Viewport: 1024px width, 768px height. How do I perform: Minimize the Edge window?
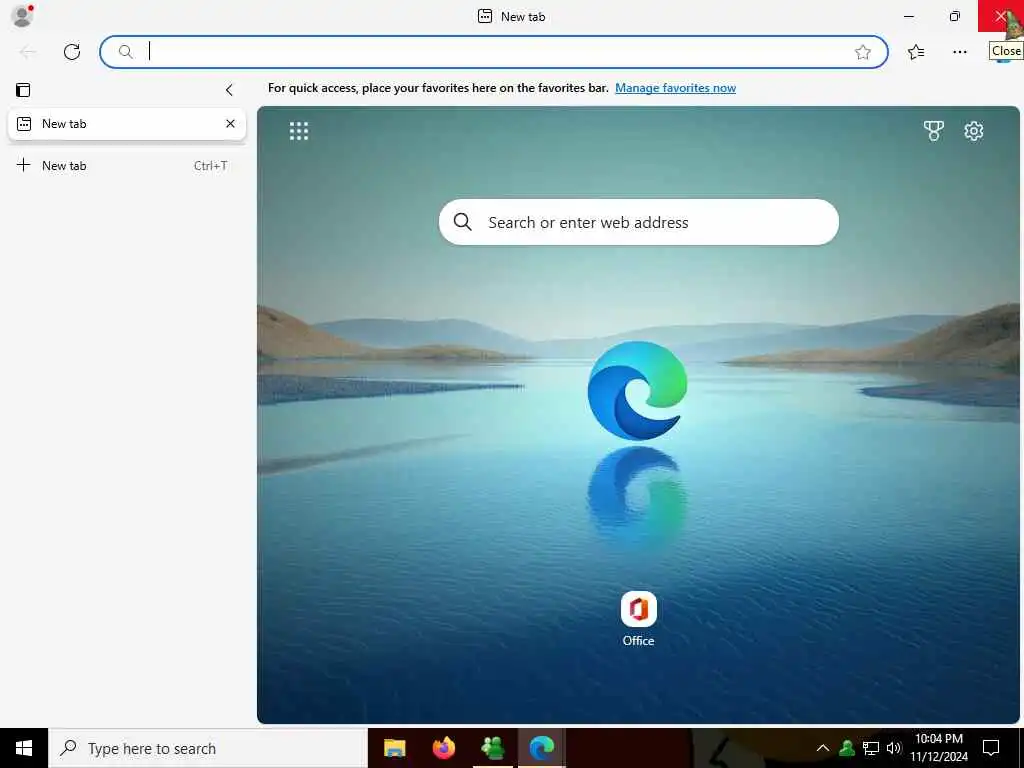coord(909,16)
